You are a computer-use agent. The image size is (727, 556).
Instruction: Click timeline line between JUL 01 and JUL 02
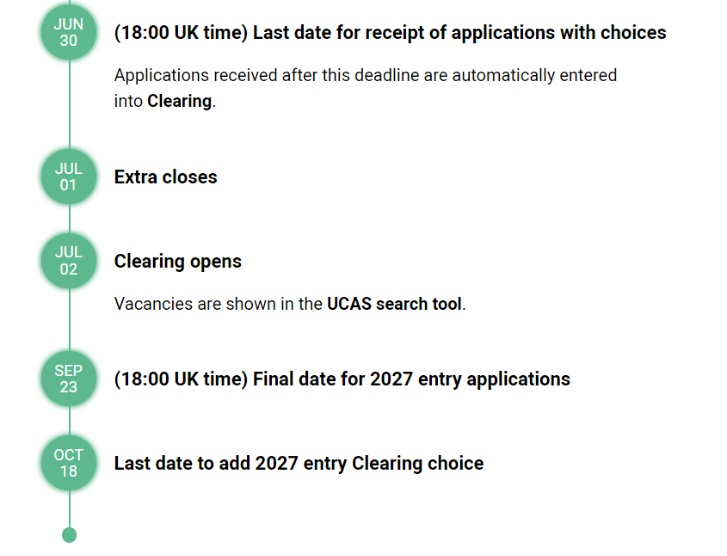coord(69,219)
